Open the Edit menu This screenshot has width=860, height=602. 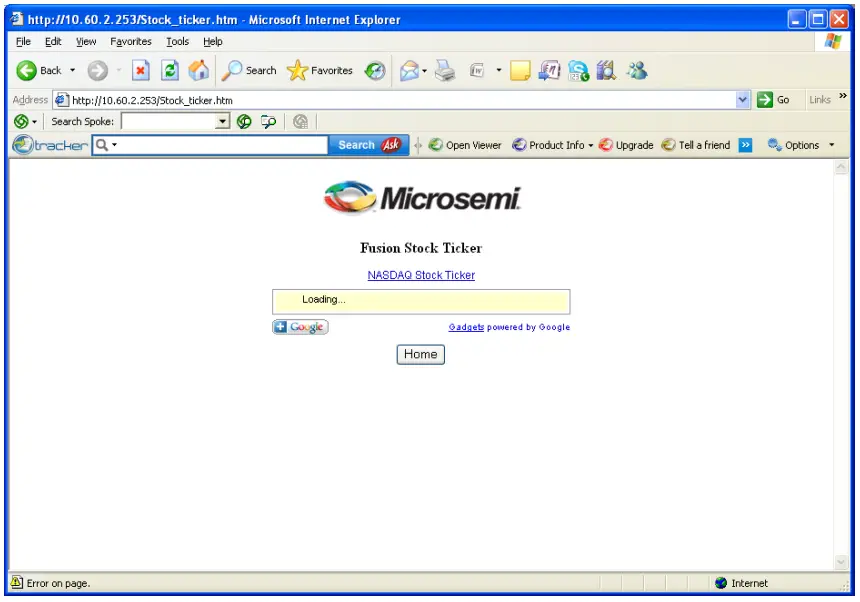point(53,42)
